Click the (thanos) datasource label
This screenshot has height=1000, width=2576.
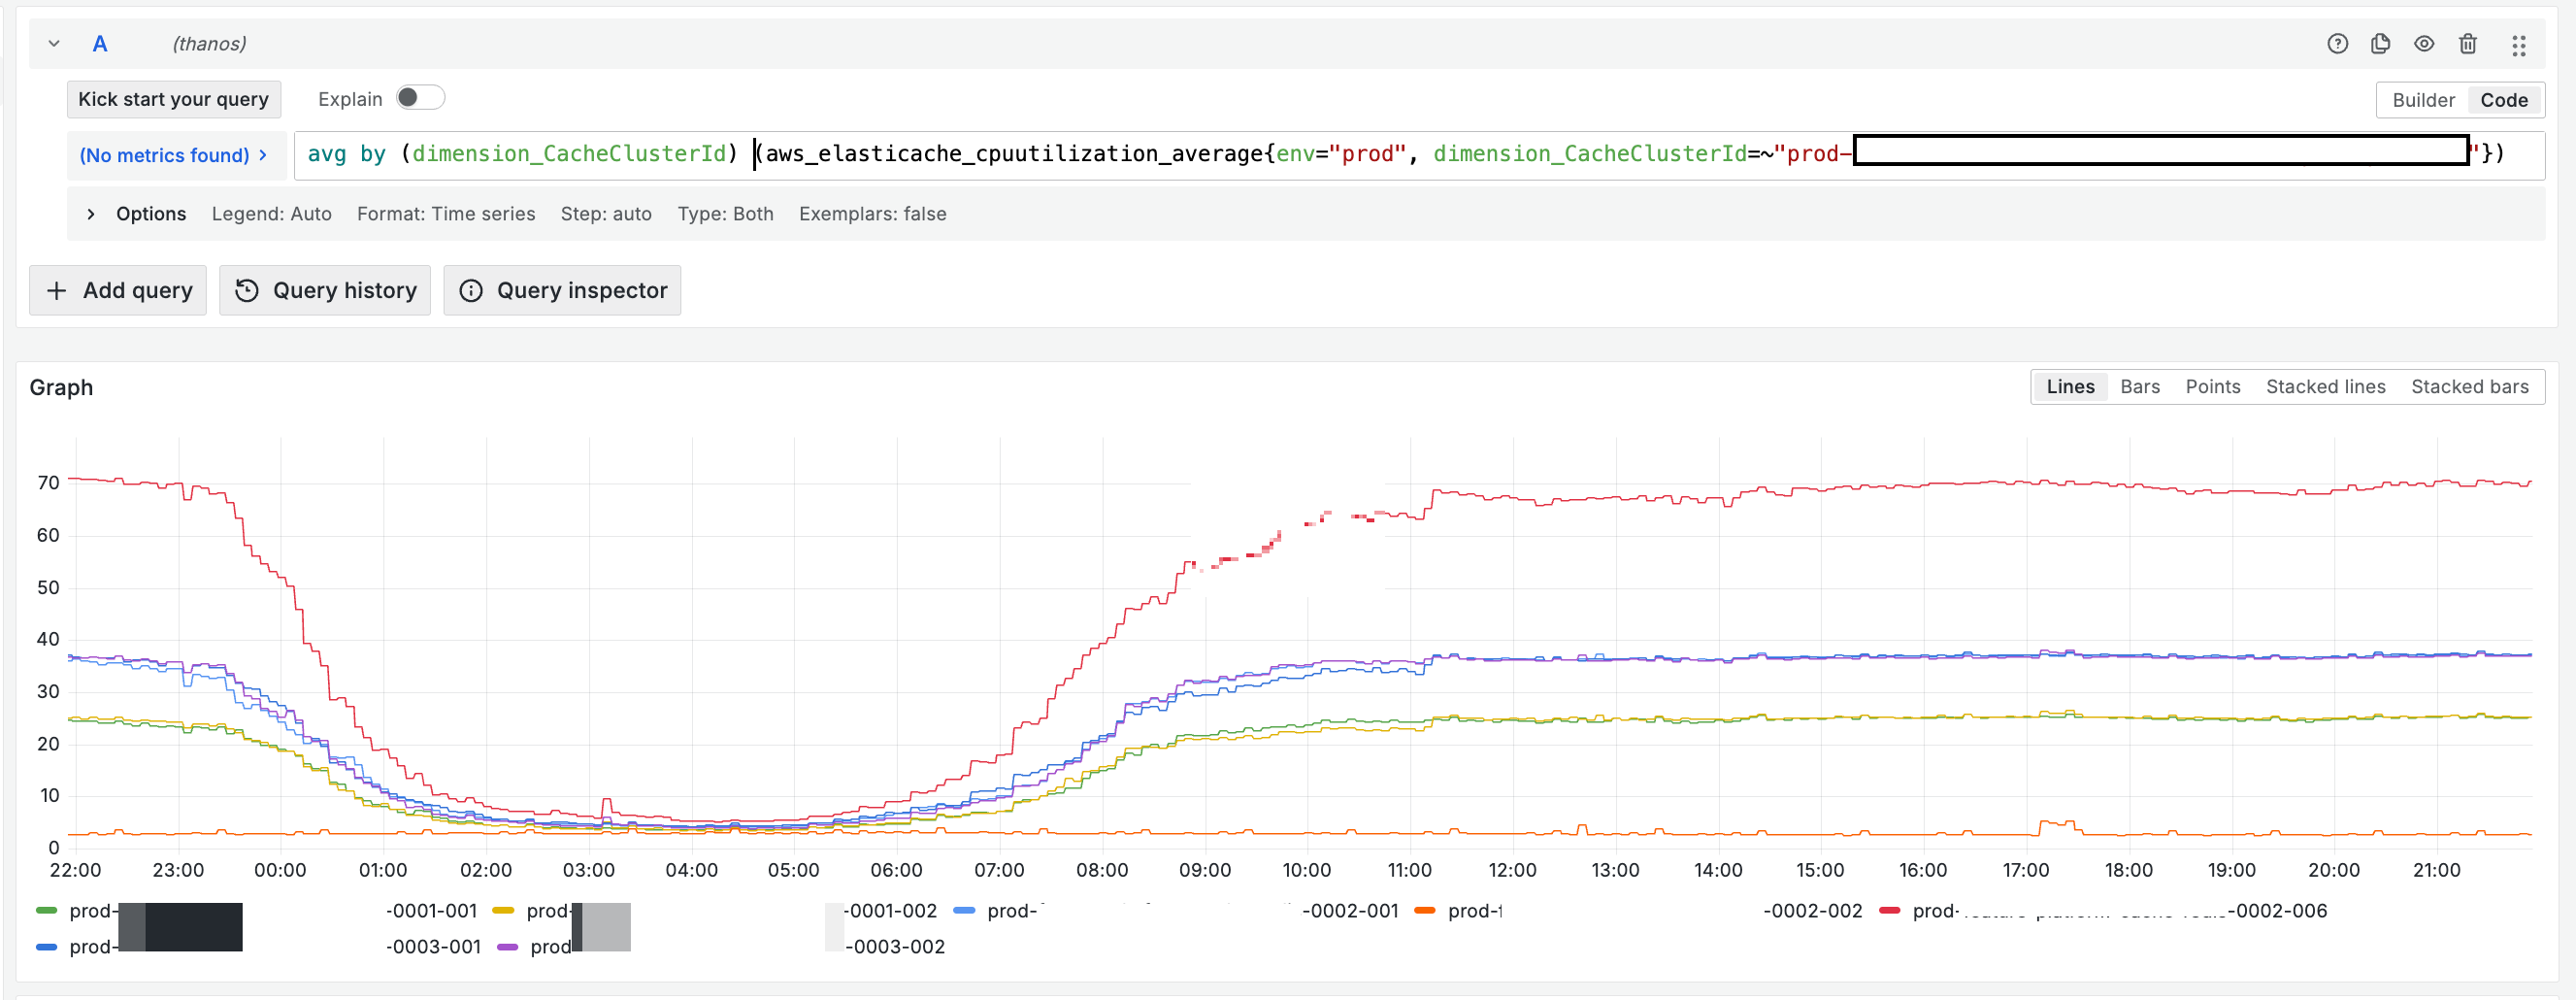[x=209, y=43]
